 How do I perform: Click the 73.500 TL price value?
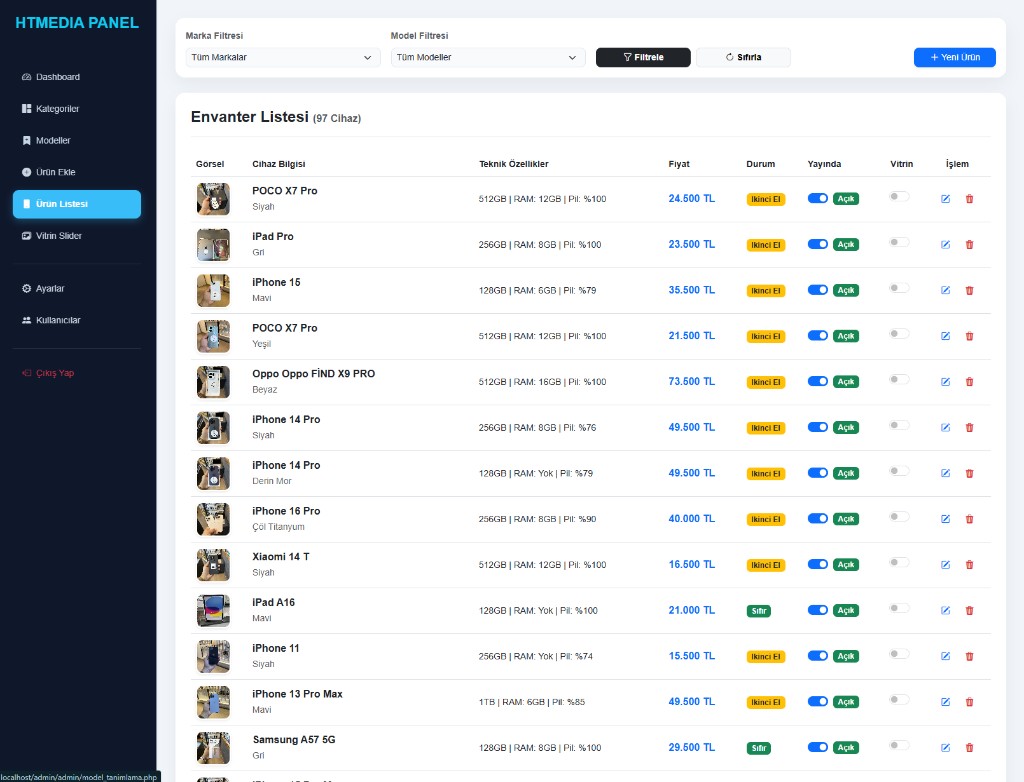pos(692,382)
